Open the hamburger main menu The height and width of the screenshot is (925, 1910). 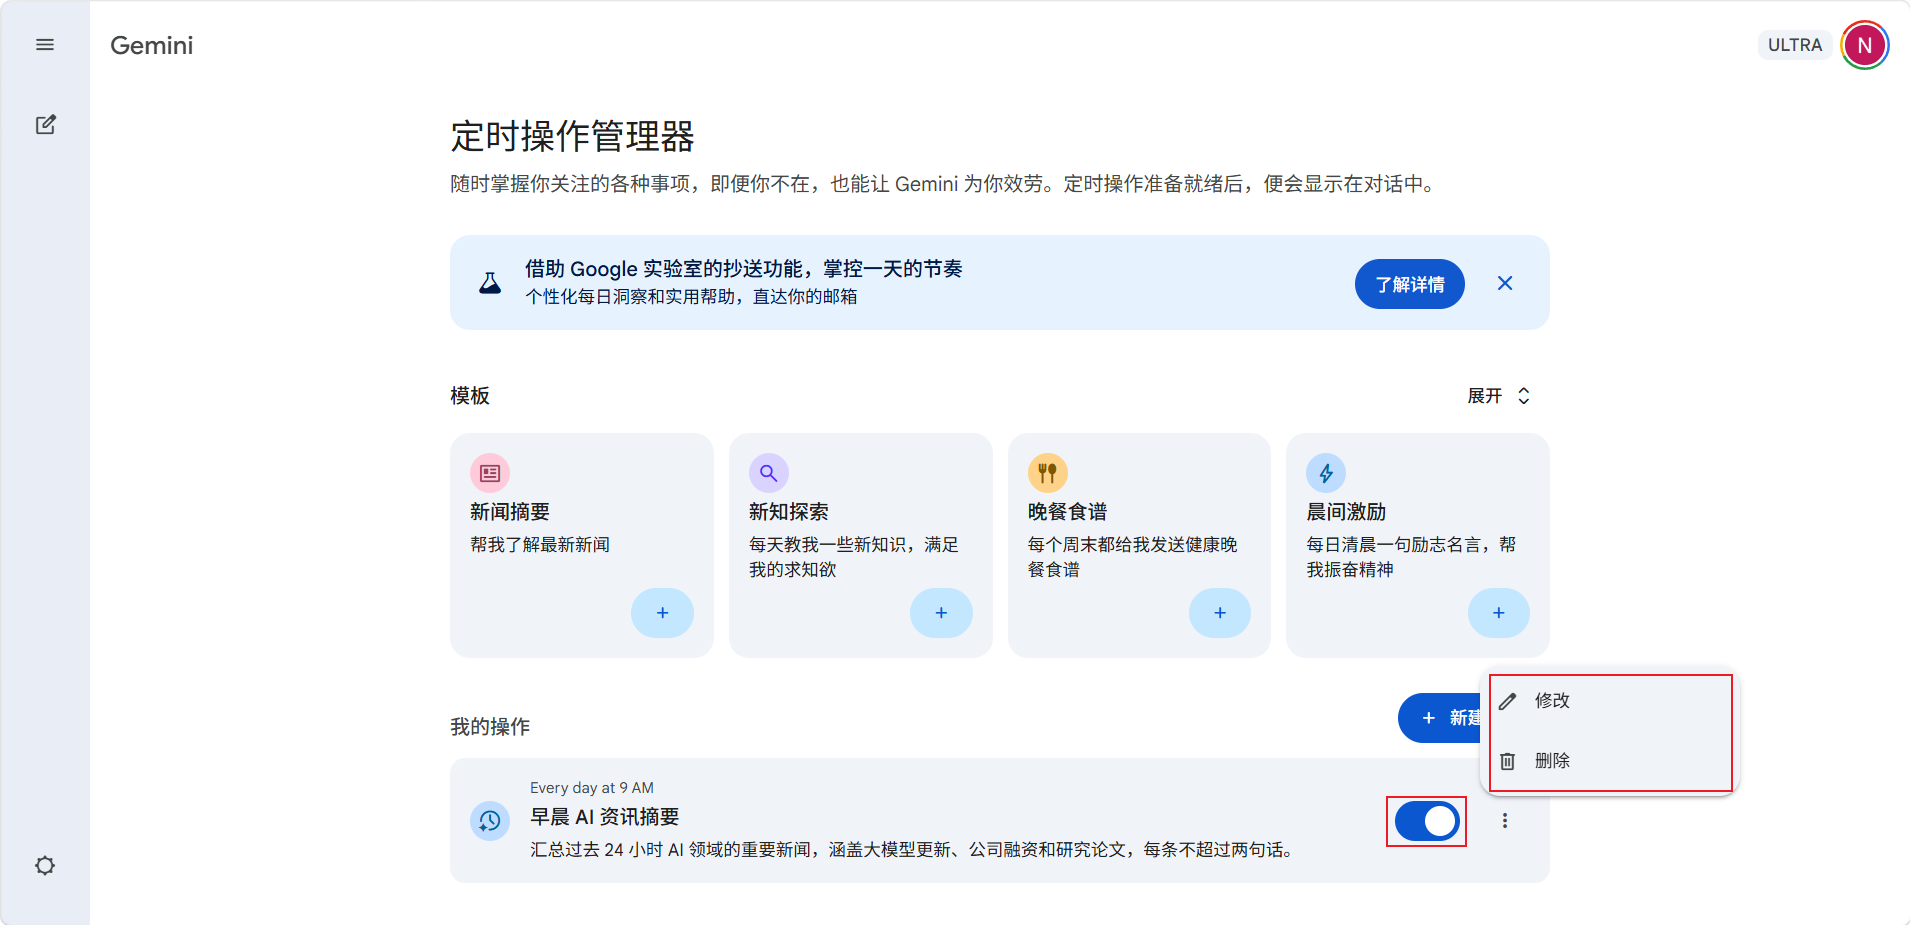[45, 45]
